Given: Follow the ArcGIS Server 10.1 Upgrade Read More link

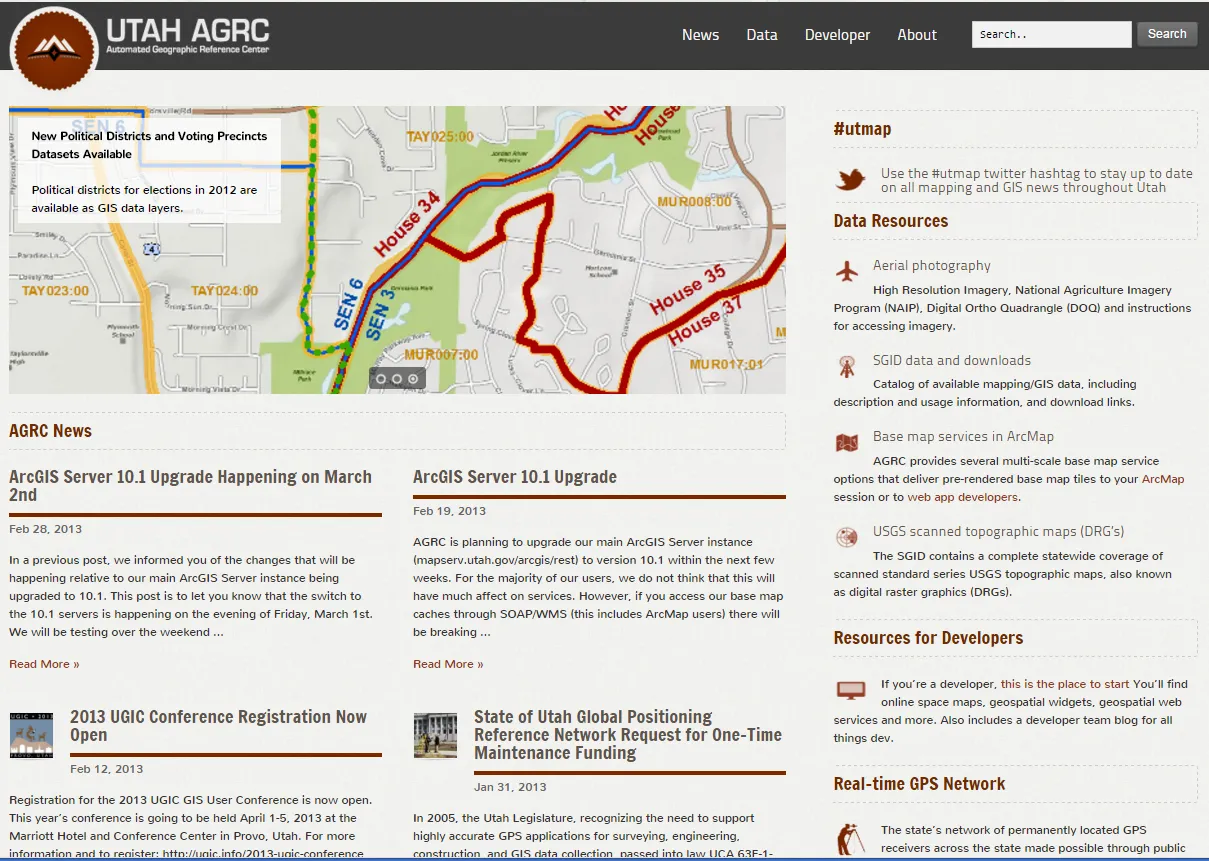Looking at the screenshot, I should coord(448,663).
